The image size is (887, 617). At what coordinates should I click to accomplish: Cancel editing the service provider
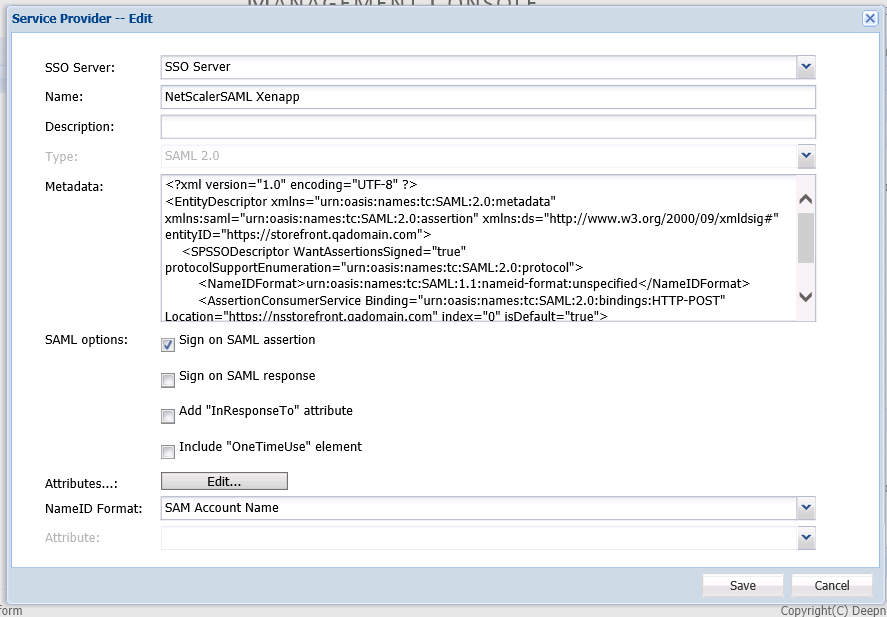(x=832, y=585)
